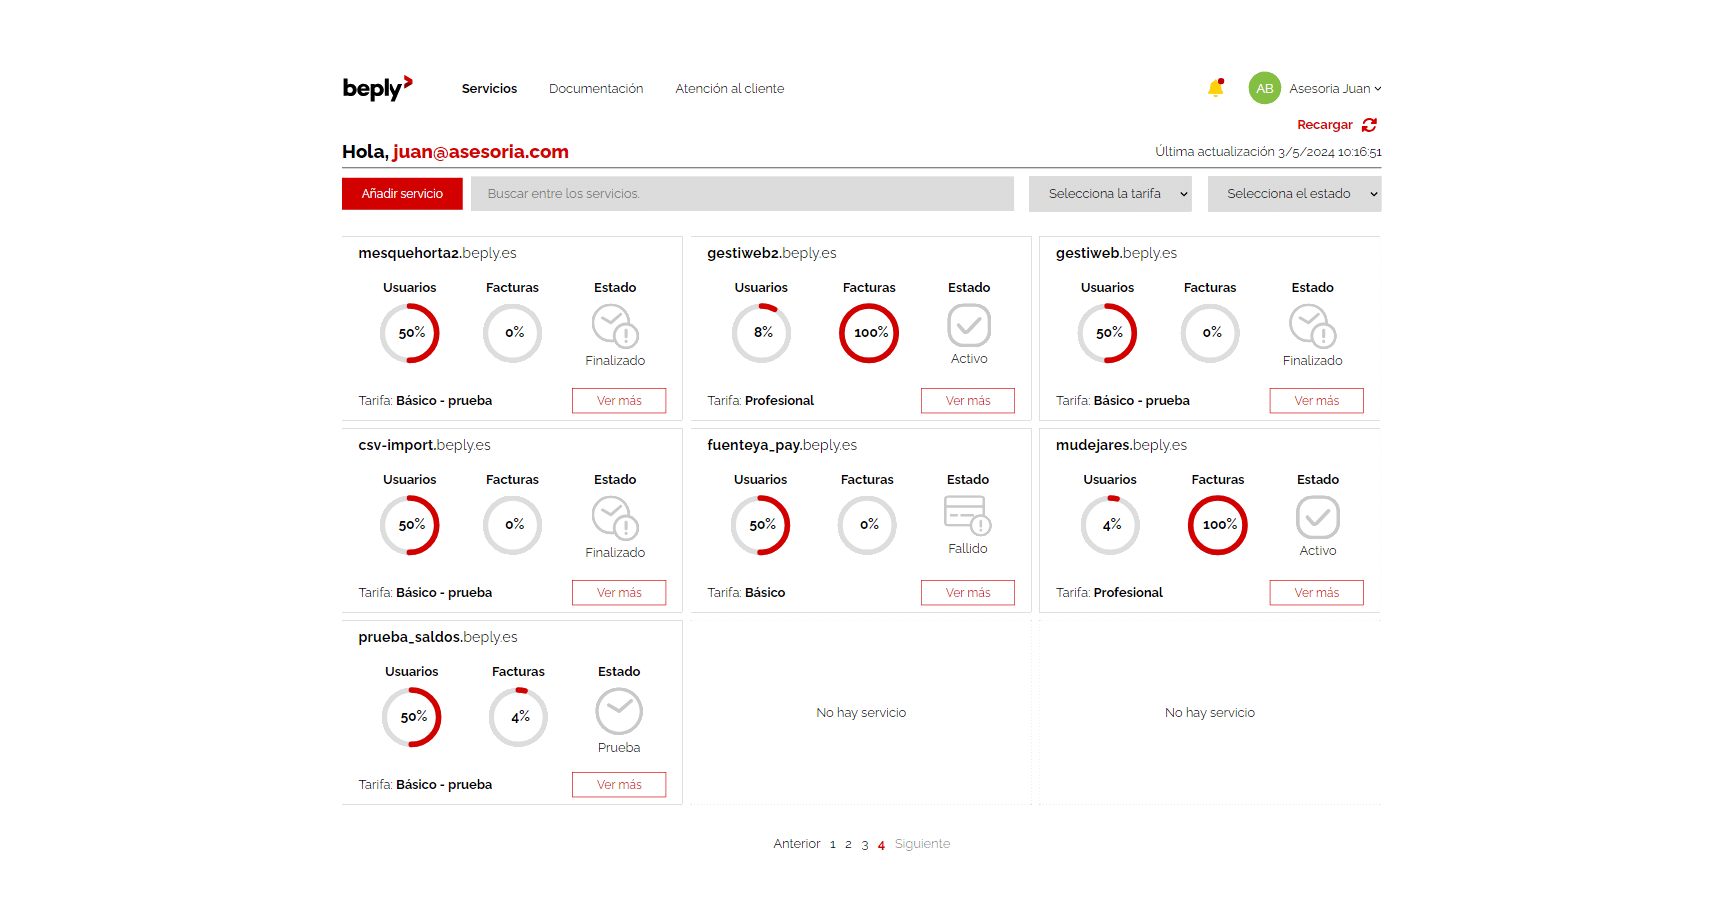Click the AB user avatar

(1265, 88)
